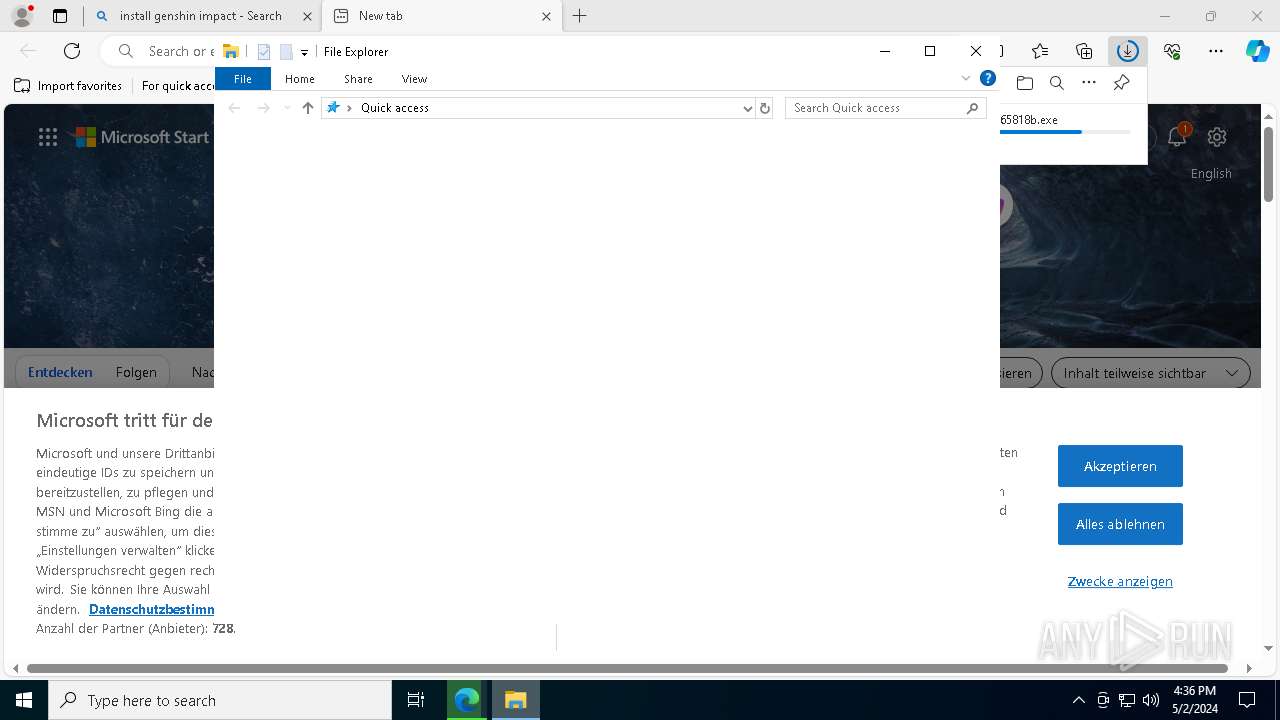The height and width of the screenshot is (720, 1280).
Task: Open the taskbar clock showing 4:36 PM
Action: click(1195, 700)
